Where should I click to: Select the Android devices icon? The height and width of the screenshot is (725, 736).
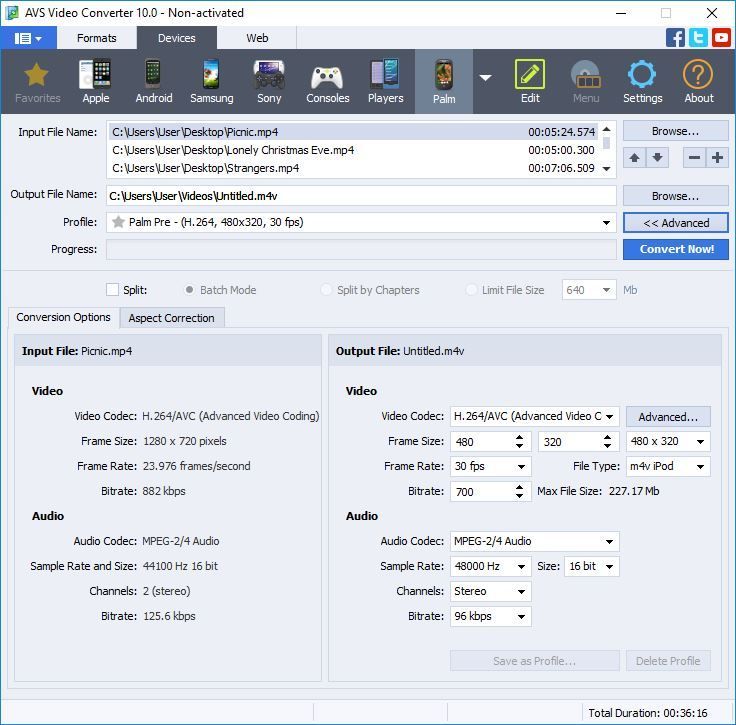(x=153, y=82)
